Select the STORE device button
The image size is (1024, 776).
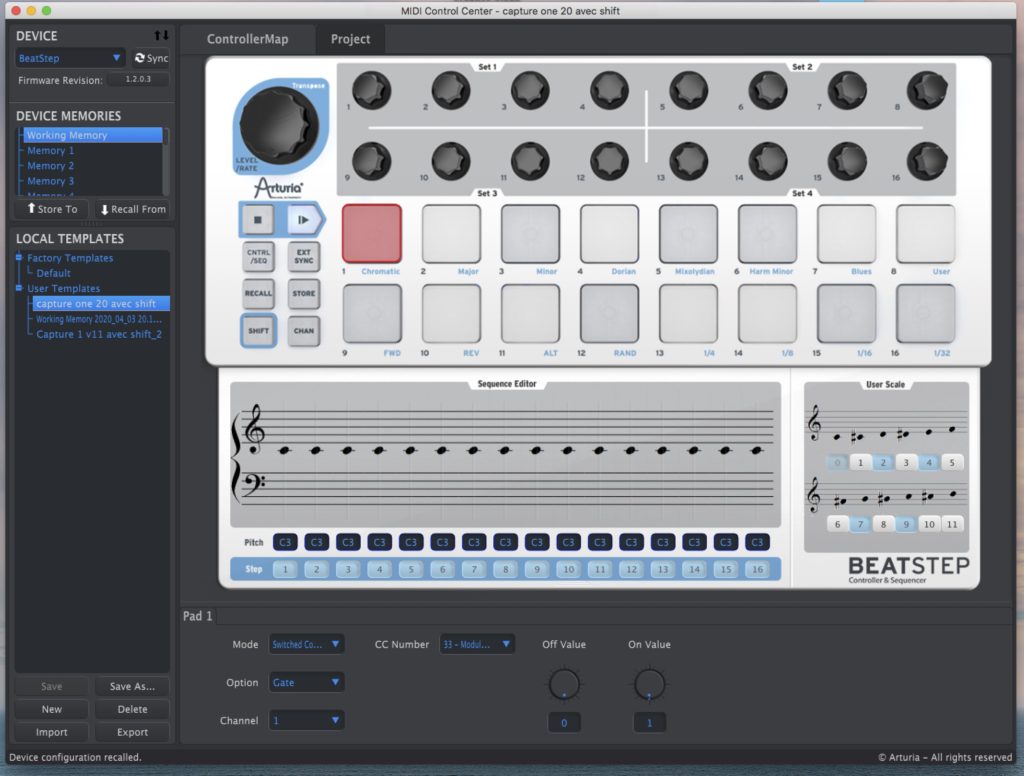tap(304, 294)
